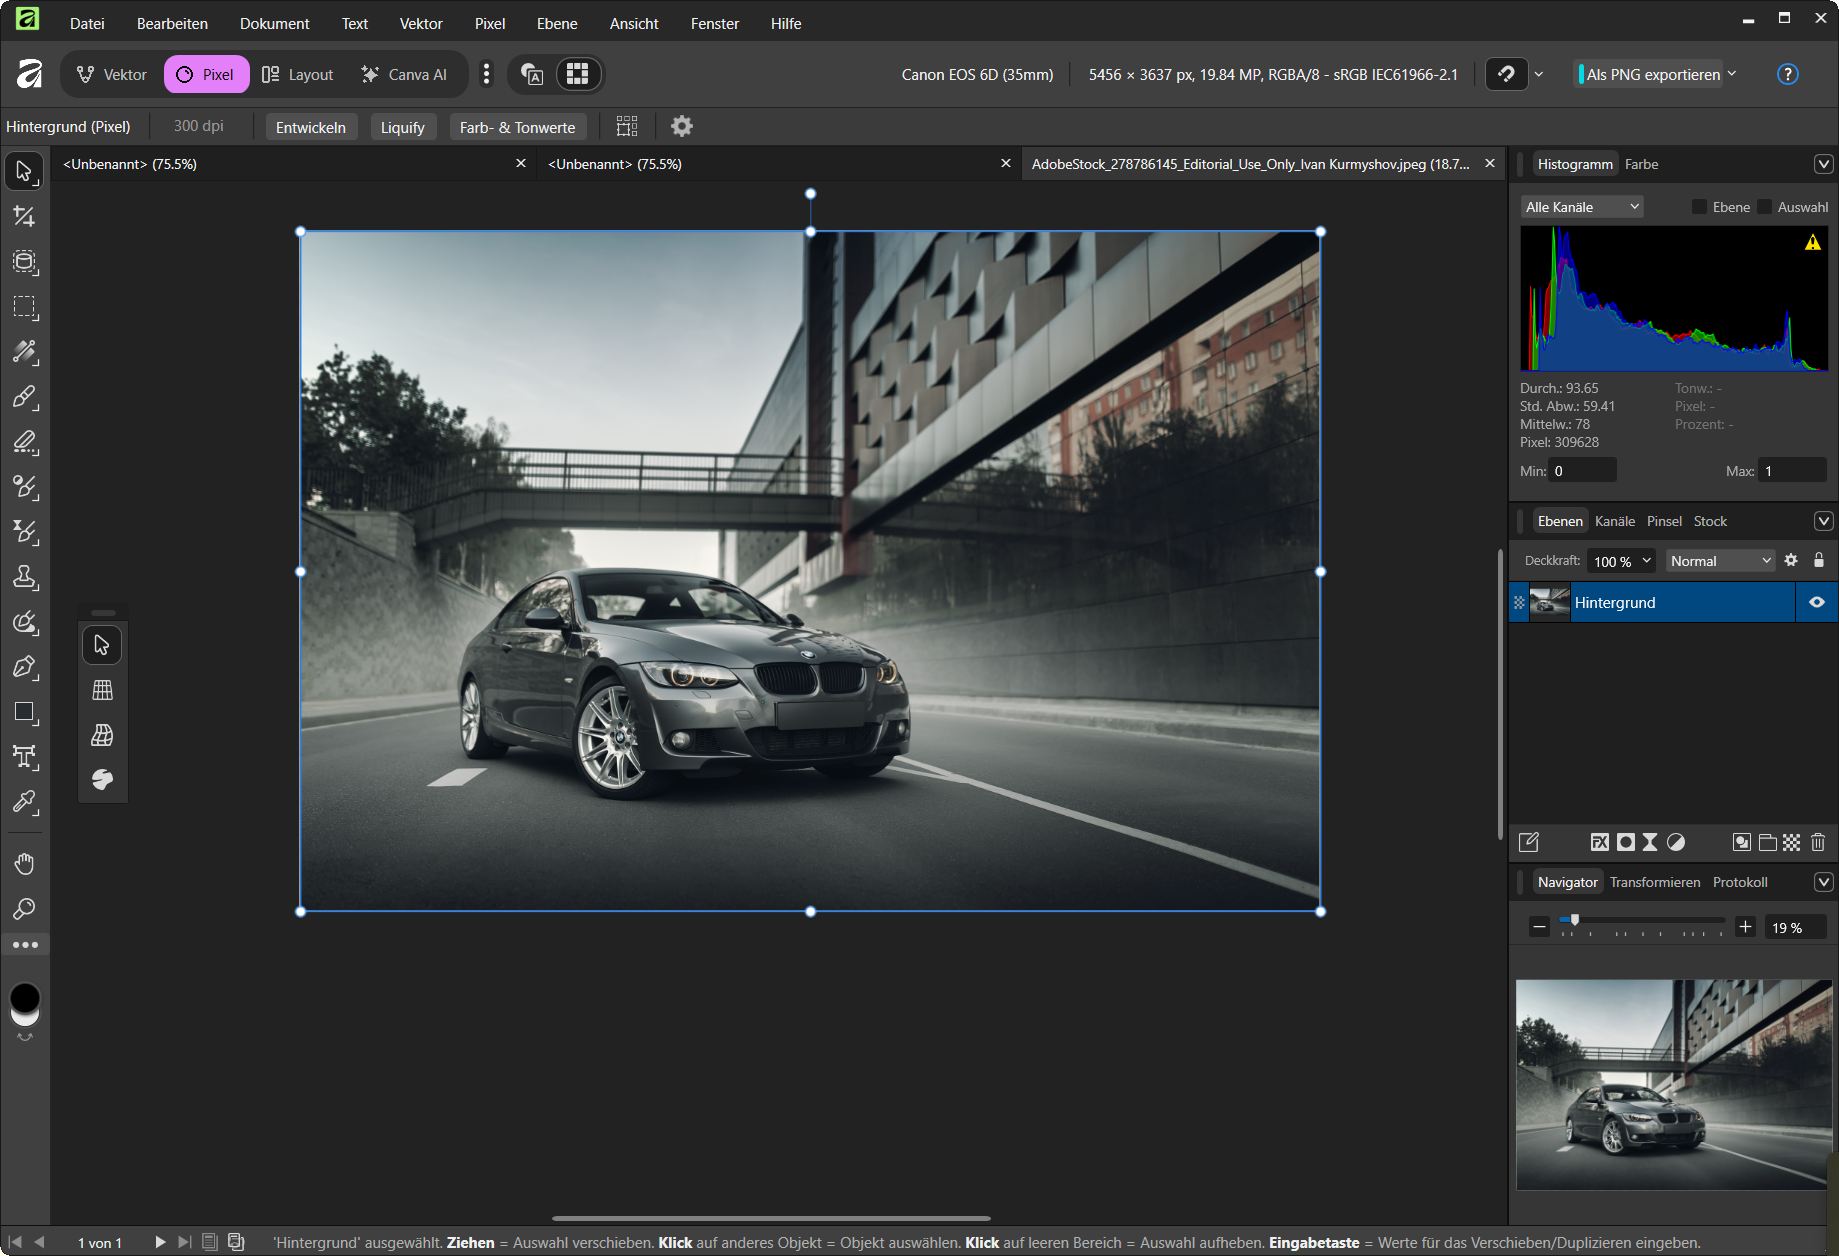Select the Hand pan tool
Screen dimensions: 1839x1256
coord(24,864)
